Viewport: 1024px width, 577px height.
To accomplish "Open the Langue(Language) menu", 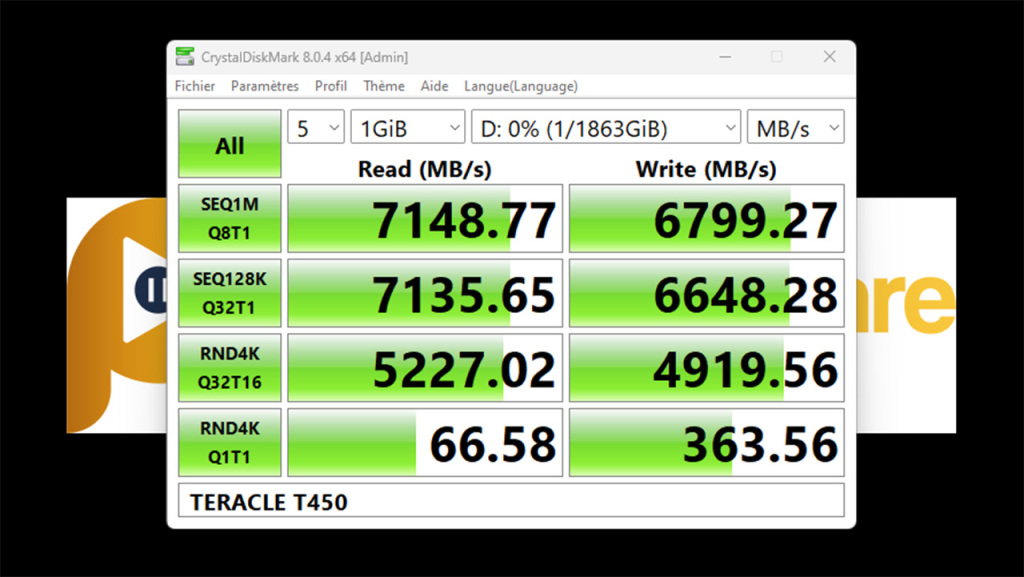I will (x=520, y=86).
